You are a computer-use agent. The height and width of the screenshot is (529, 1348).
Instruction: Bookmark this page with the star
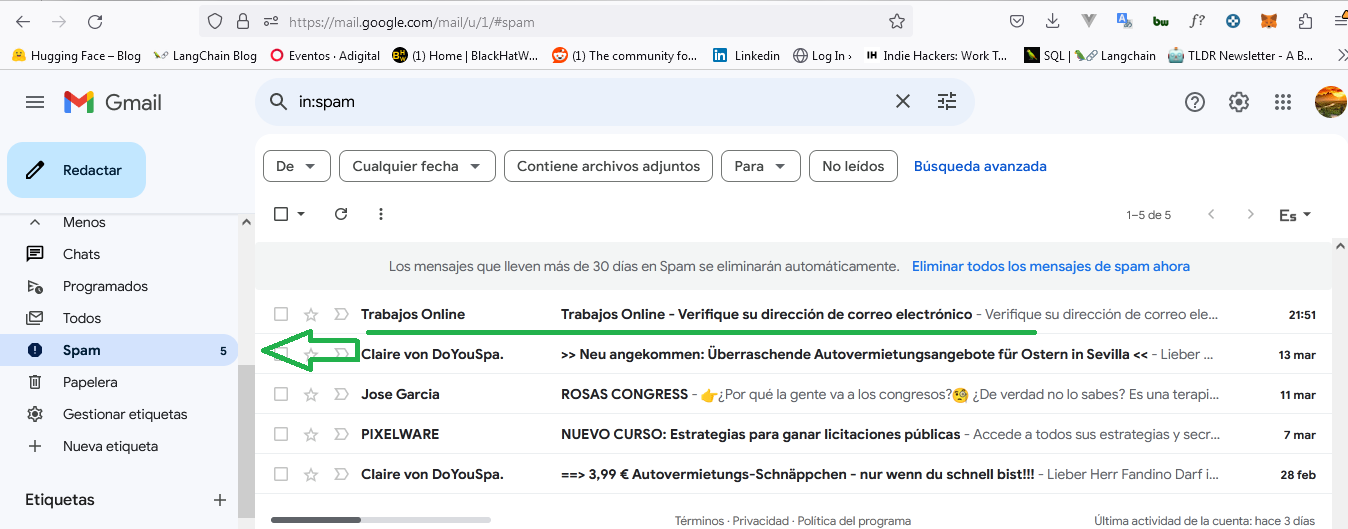click(x=897, y=21)
